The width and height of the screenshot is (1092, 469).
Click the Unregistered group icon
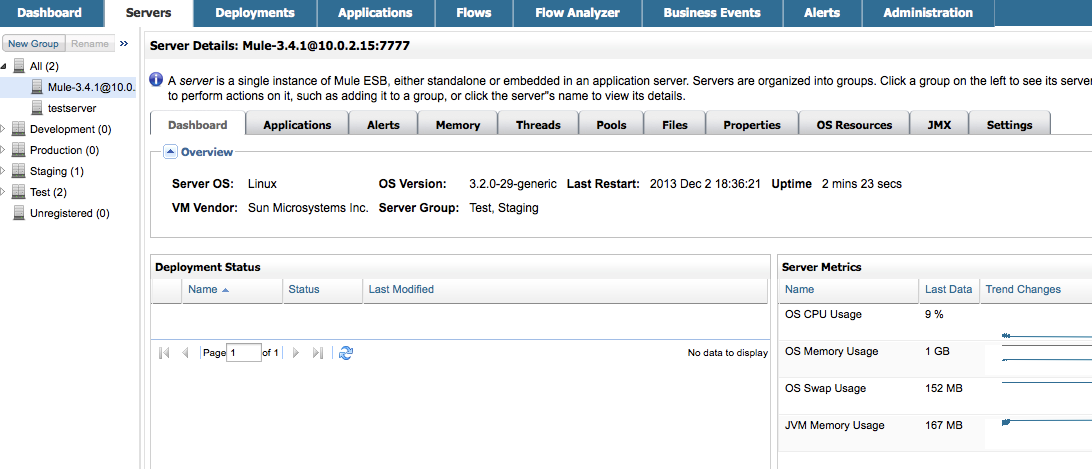[19, 213]
